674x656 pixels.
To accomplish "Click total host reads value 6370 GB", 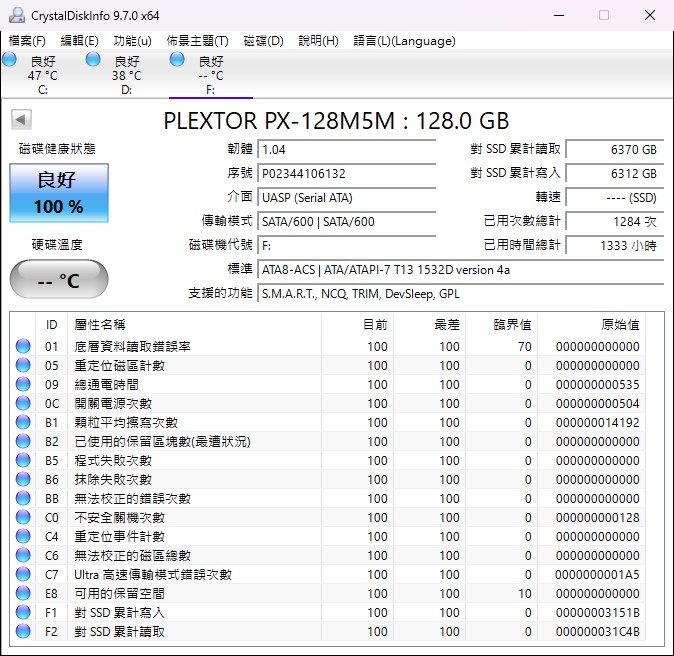I will [x=615, y=150].
